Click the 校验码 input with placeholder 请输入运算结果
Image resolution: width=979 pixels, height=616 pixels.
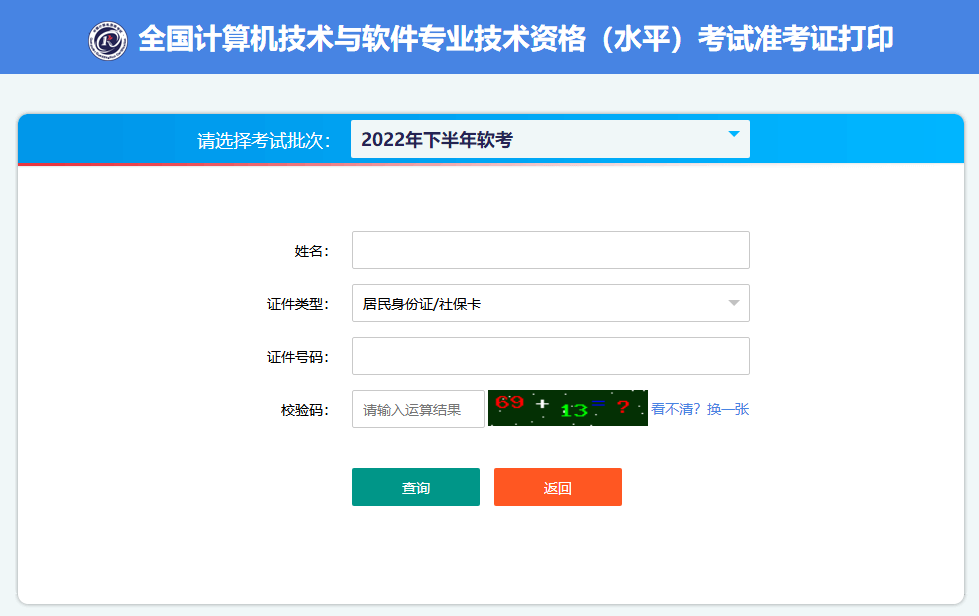tap(418, 409)
